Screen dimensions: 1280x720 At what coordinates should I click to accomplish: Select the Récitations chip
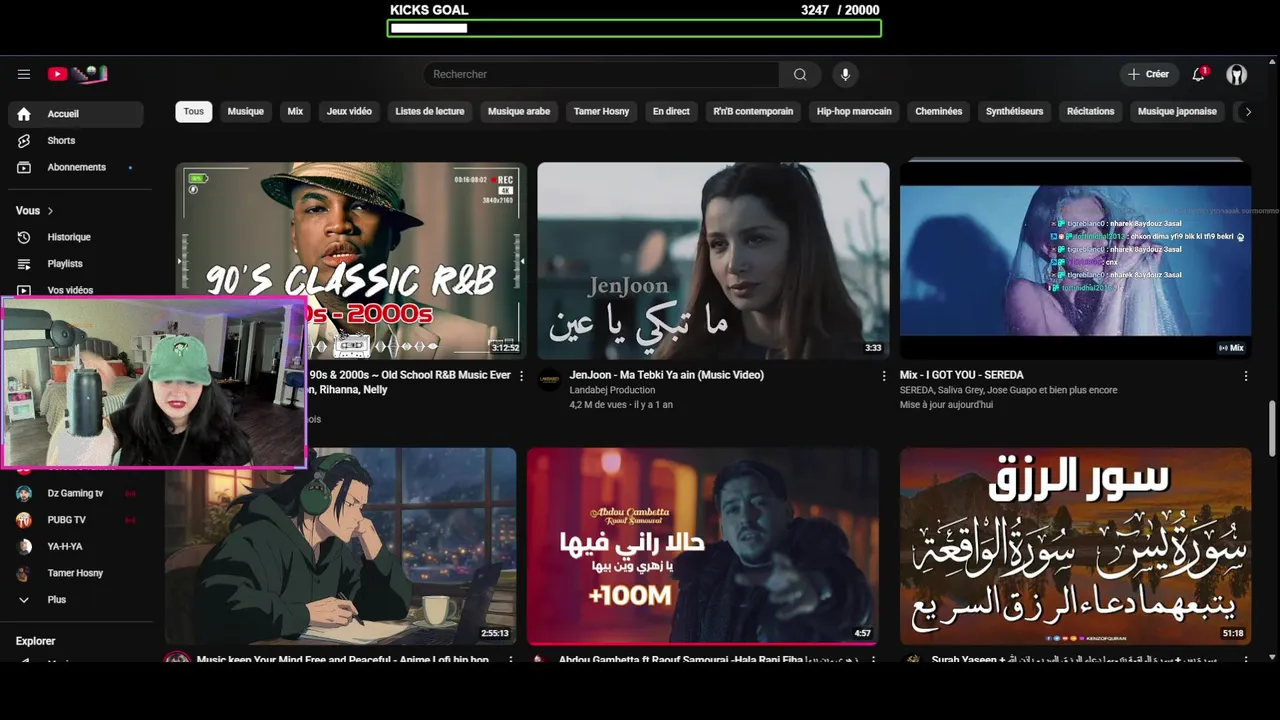[x=1090, y=112]
